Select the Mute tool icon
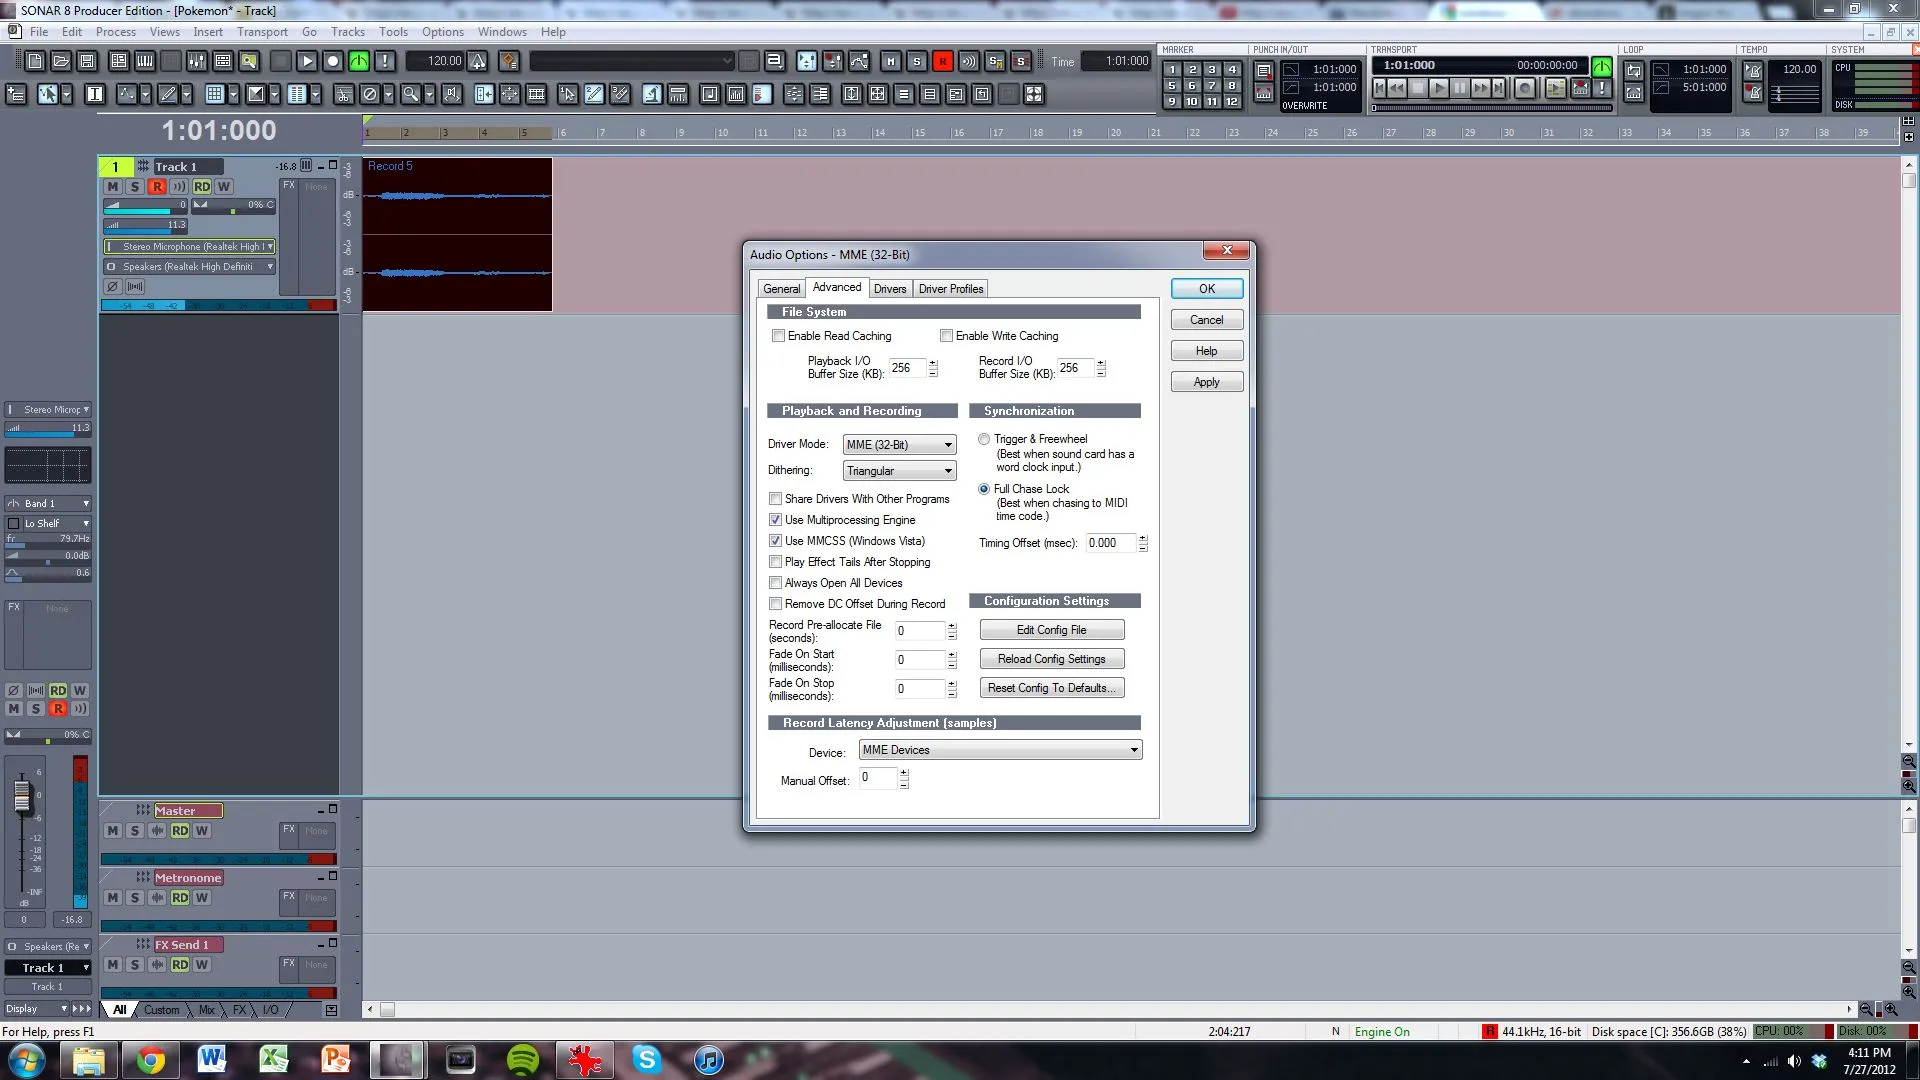 coord(369,94)
